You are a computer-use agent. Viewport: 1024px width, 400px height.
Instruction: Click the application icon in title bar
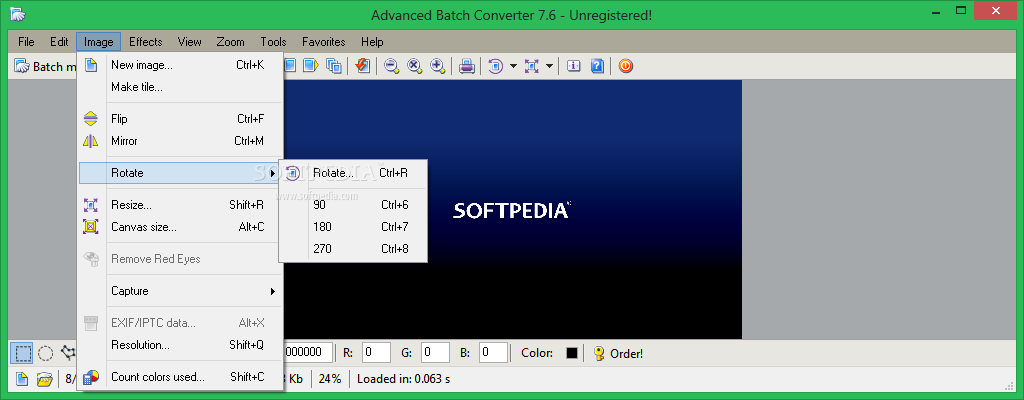click(x=19, y=14)
